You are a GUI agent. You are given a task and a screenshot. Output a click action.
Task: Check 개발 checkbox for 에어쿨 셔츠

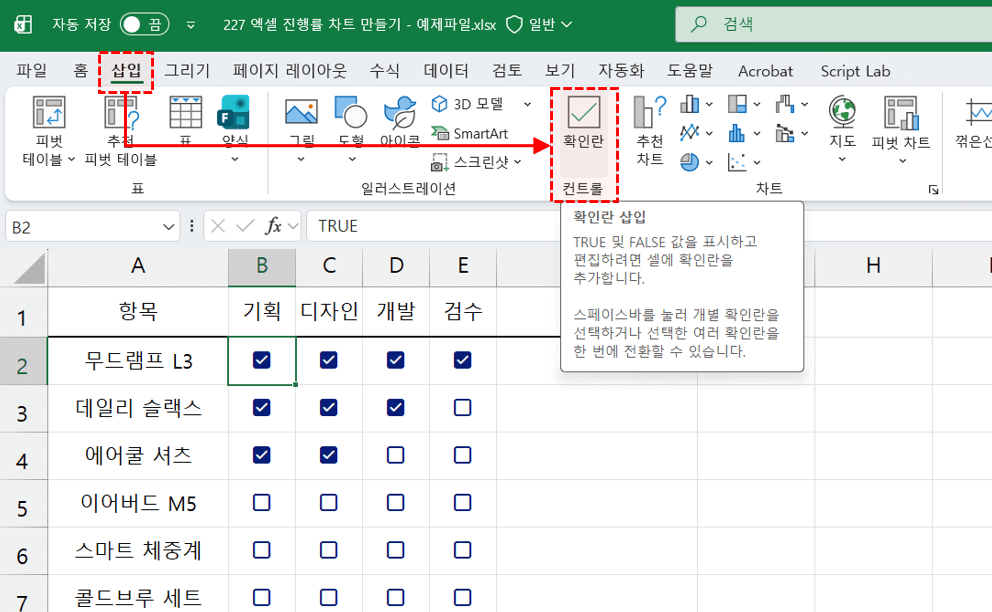(x=395, y=455)
